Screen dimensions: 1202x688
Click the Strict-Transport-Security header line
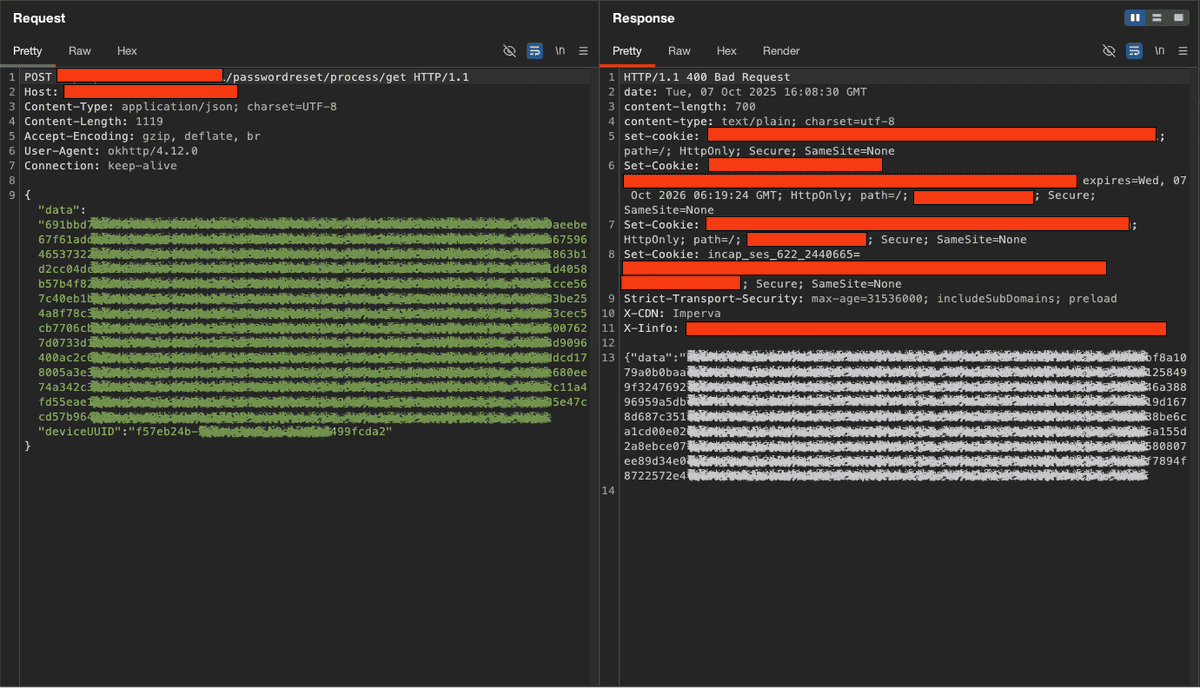coord(870,298)
